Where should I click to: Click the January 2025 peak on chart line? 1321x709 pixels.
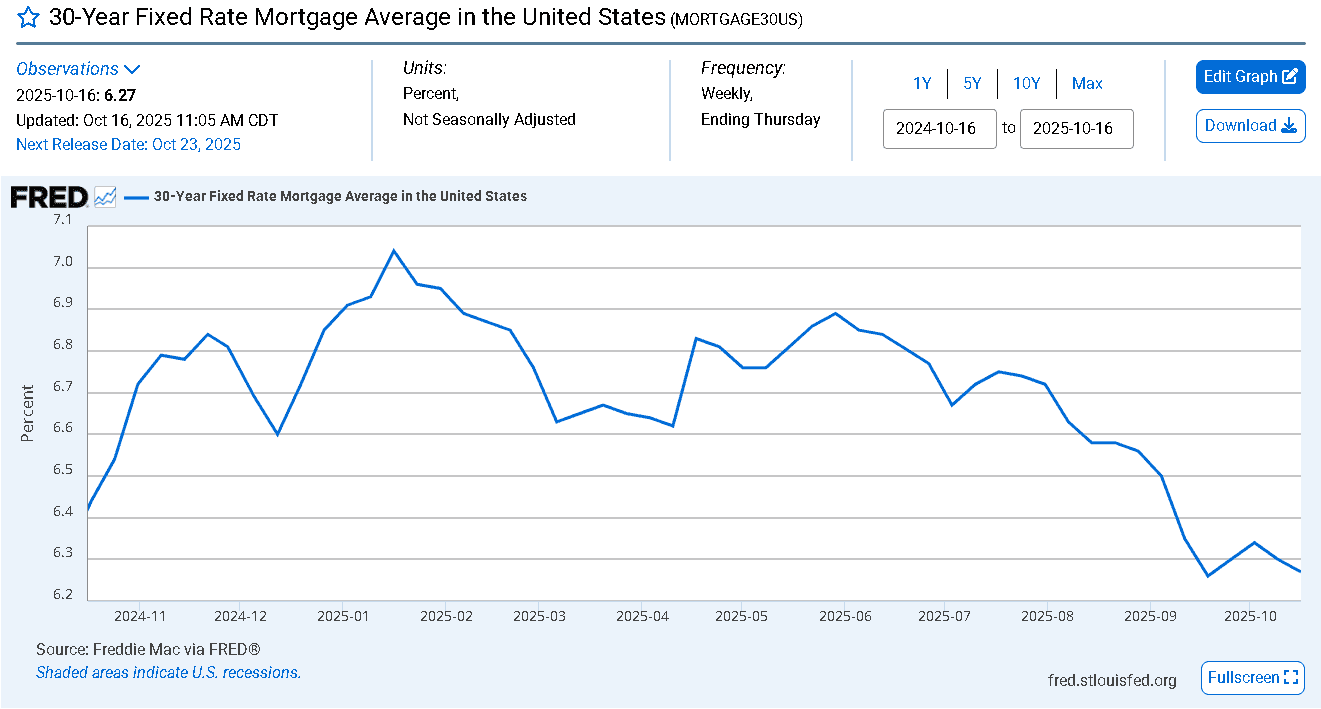click(393, 250)
